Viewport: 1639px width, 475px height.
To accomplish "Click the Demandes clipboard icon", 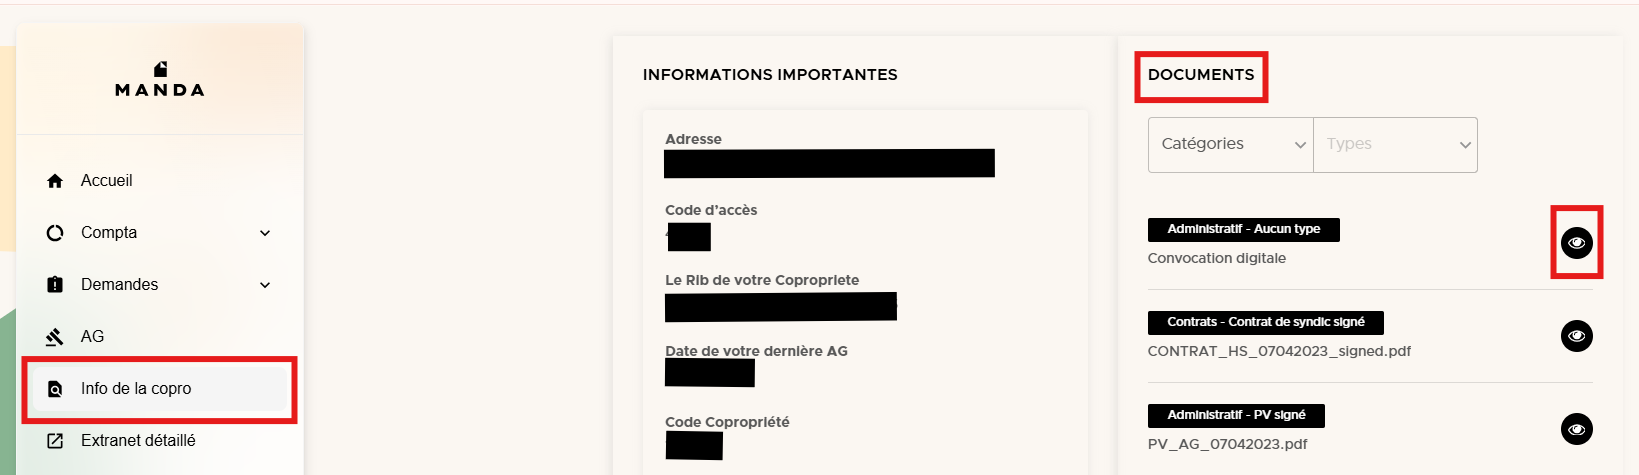I will coord(55,285).
